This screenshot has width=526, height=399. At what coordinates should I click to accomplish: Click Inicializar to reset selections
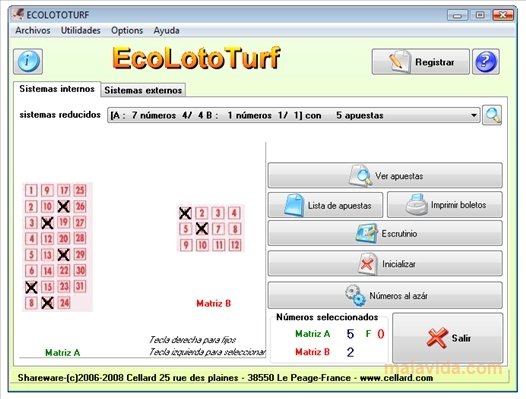pyautogui.click(x=385, y=264)
